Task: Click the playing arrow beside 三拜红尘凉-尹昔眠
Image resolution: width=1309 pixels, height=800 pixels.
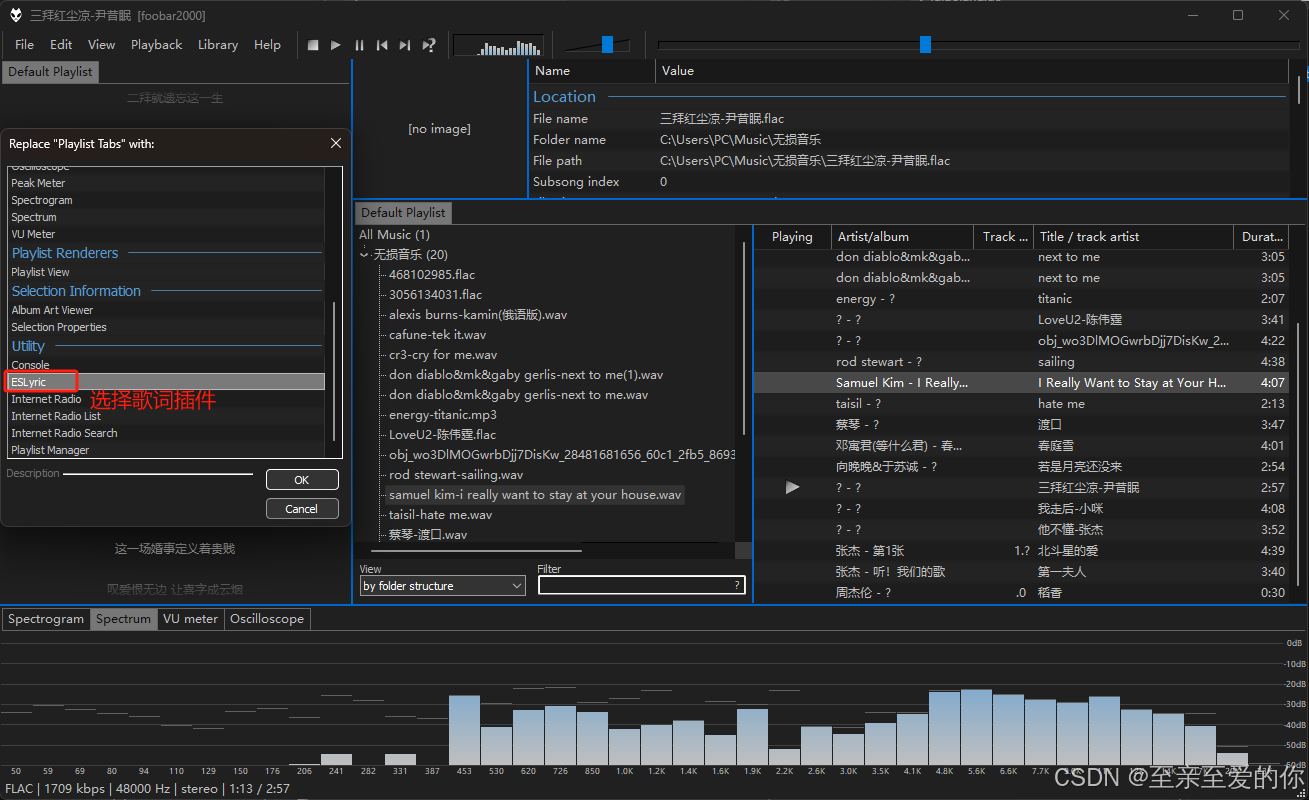Action: tap(792, 487)
